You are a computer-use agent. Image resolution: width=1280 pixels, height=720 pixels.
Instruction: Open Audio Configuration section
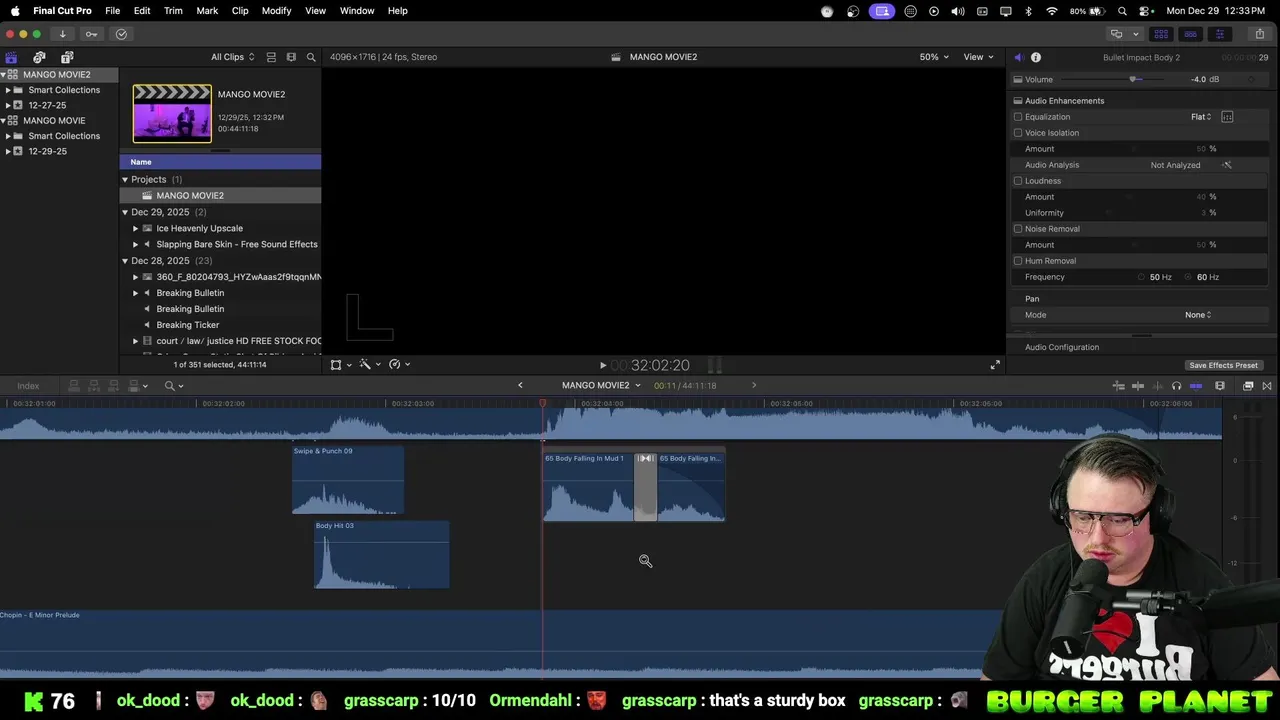click(x=1062, y=347)
